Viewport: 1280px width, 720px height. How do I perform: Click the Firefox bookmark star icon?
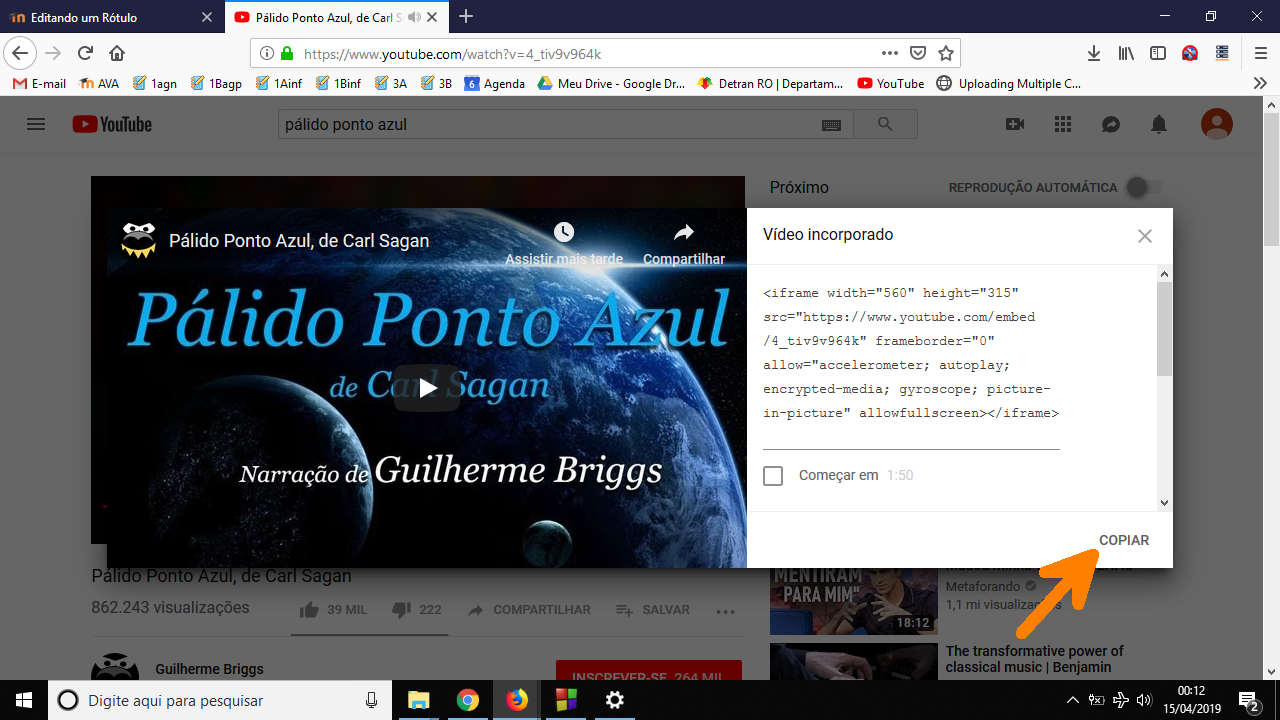946,53
